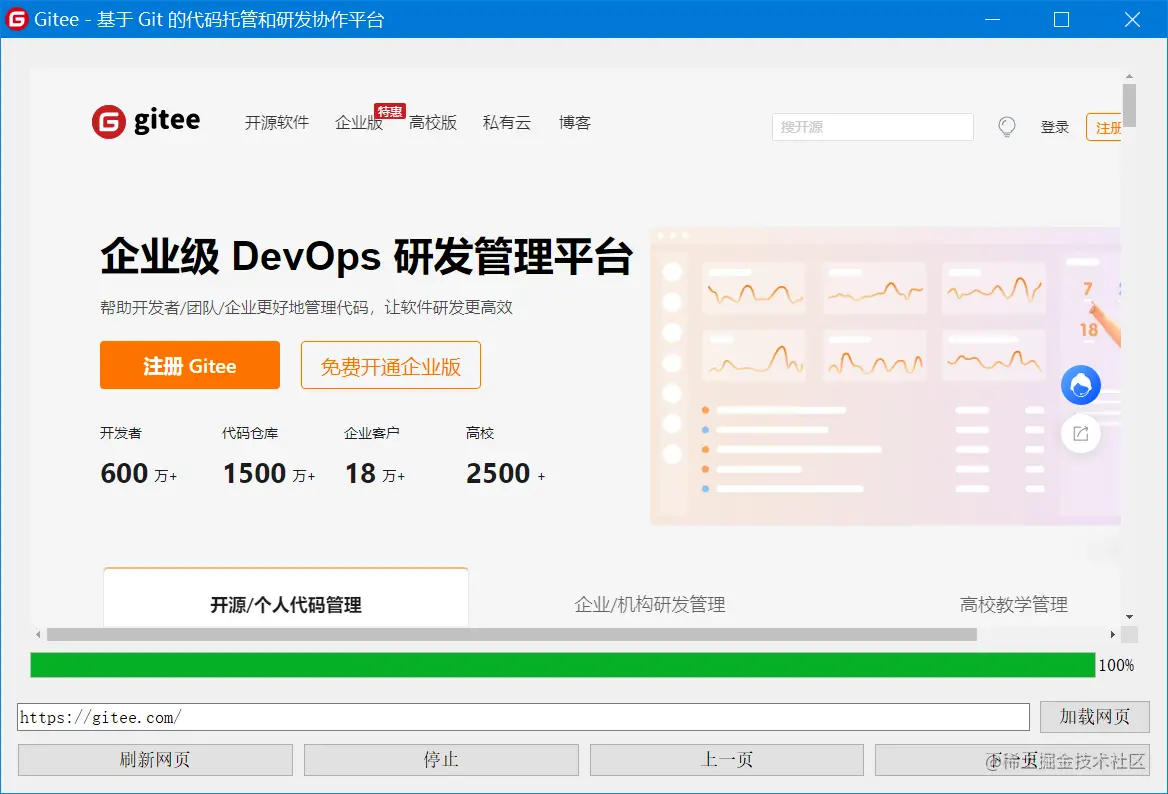Image resolution: width=1168 pixels, height=794 pixels.
Task: Switch to 高校教学管理 tab
Action: 1013,604
